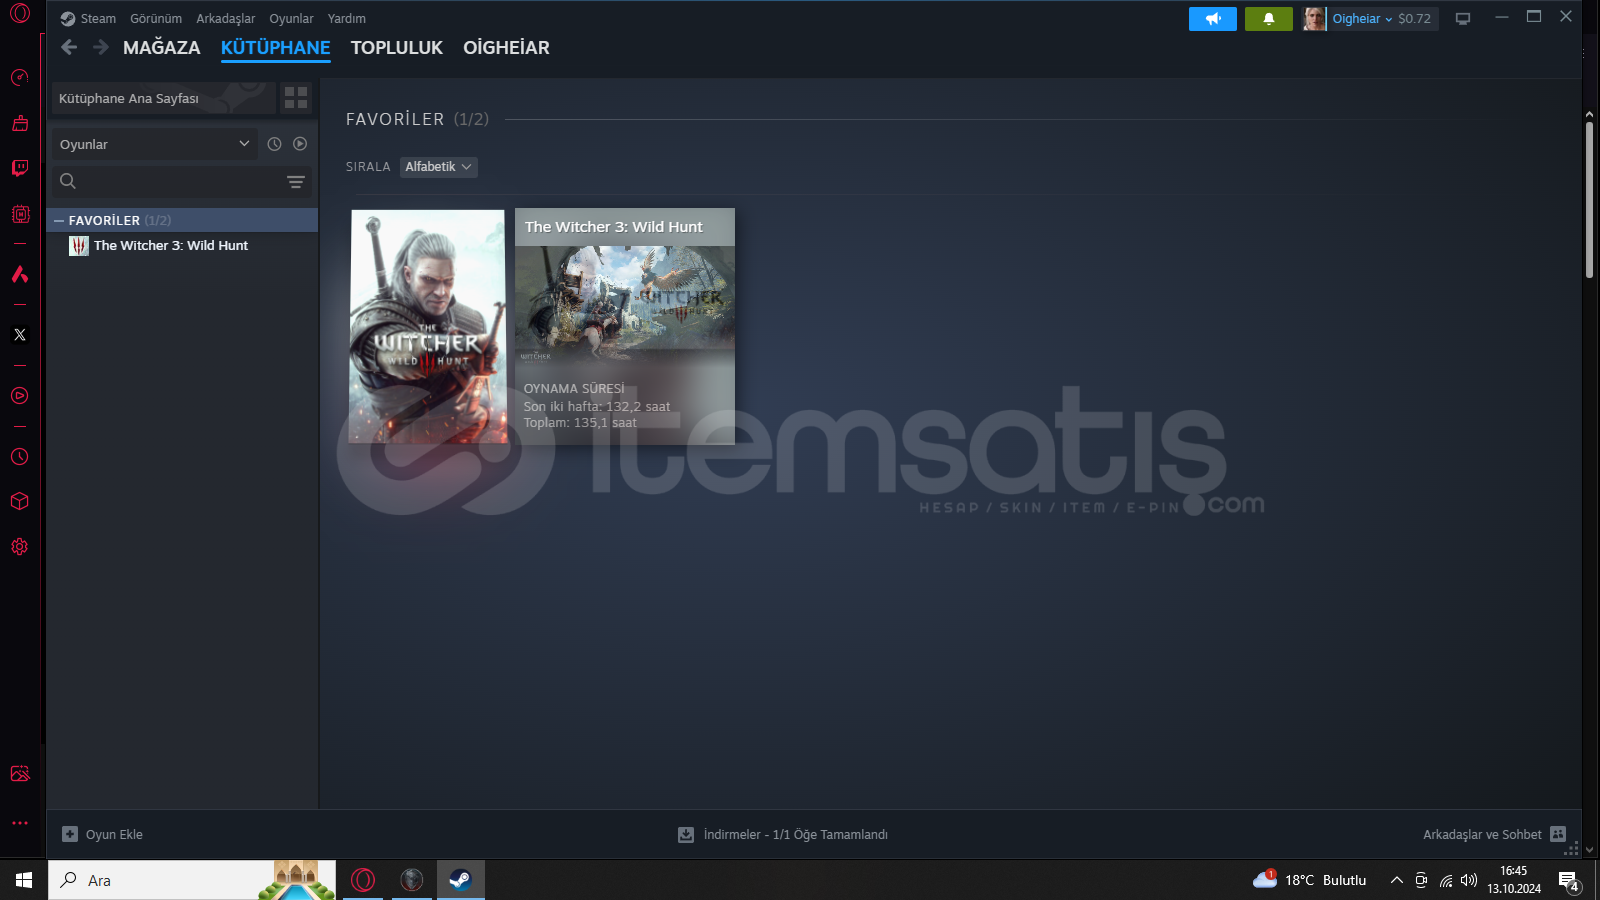Open advanced filter options in search bar
The image size is (1600, 900).
click(296, 182)
